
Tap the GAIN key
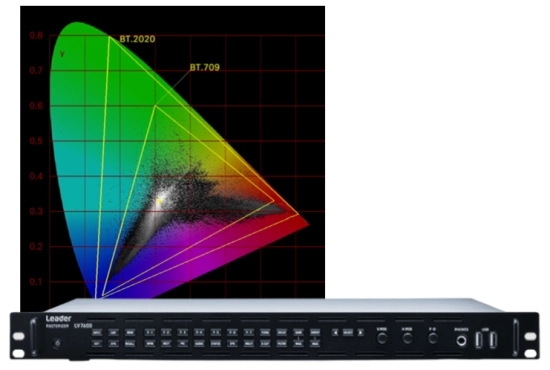coord(299,332)
